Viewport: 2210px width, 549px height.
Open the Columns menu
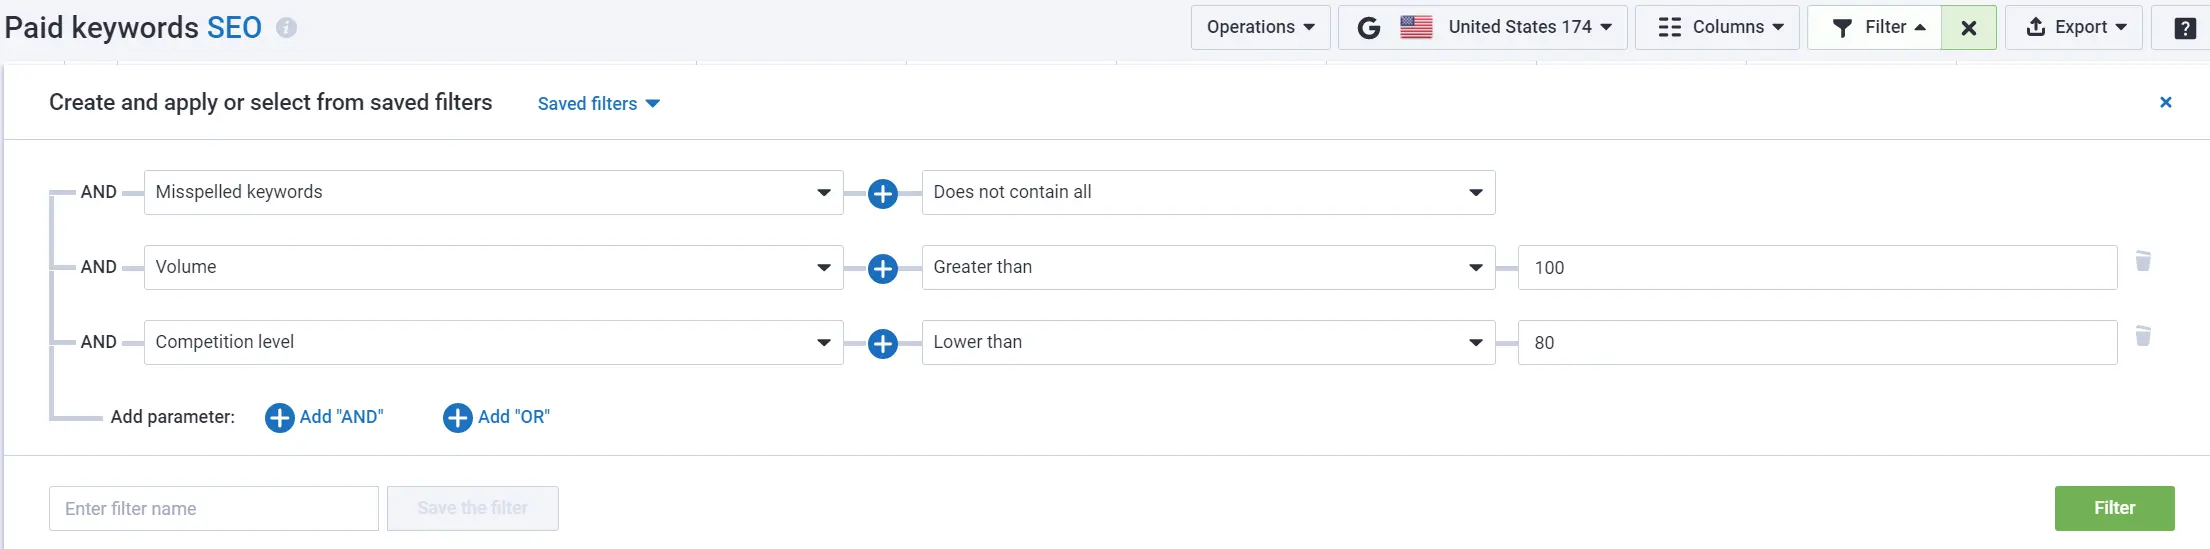point(1717,28)
